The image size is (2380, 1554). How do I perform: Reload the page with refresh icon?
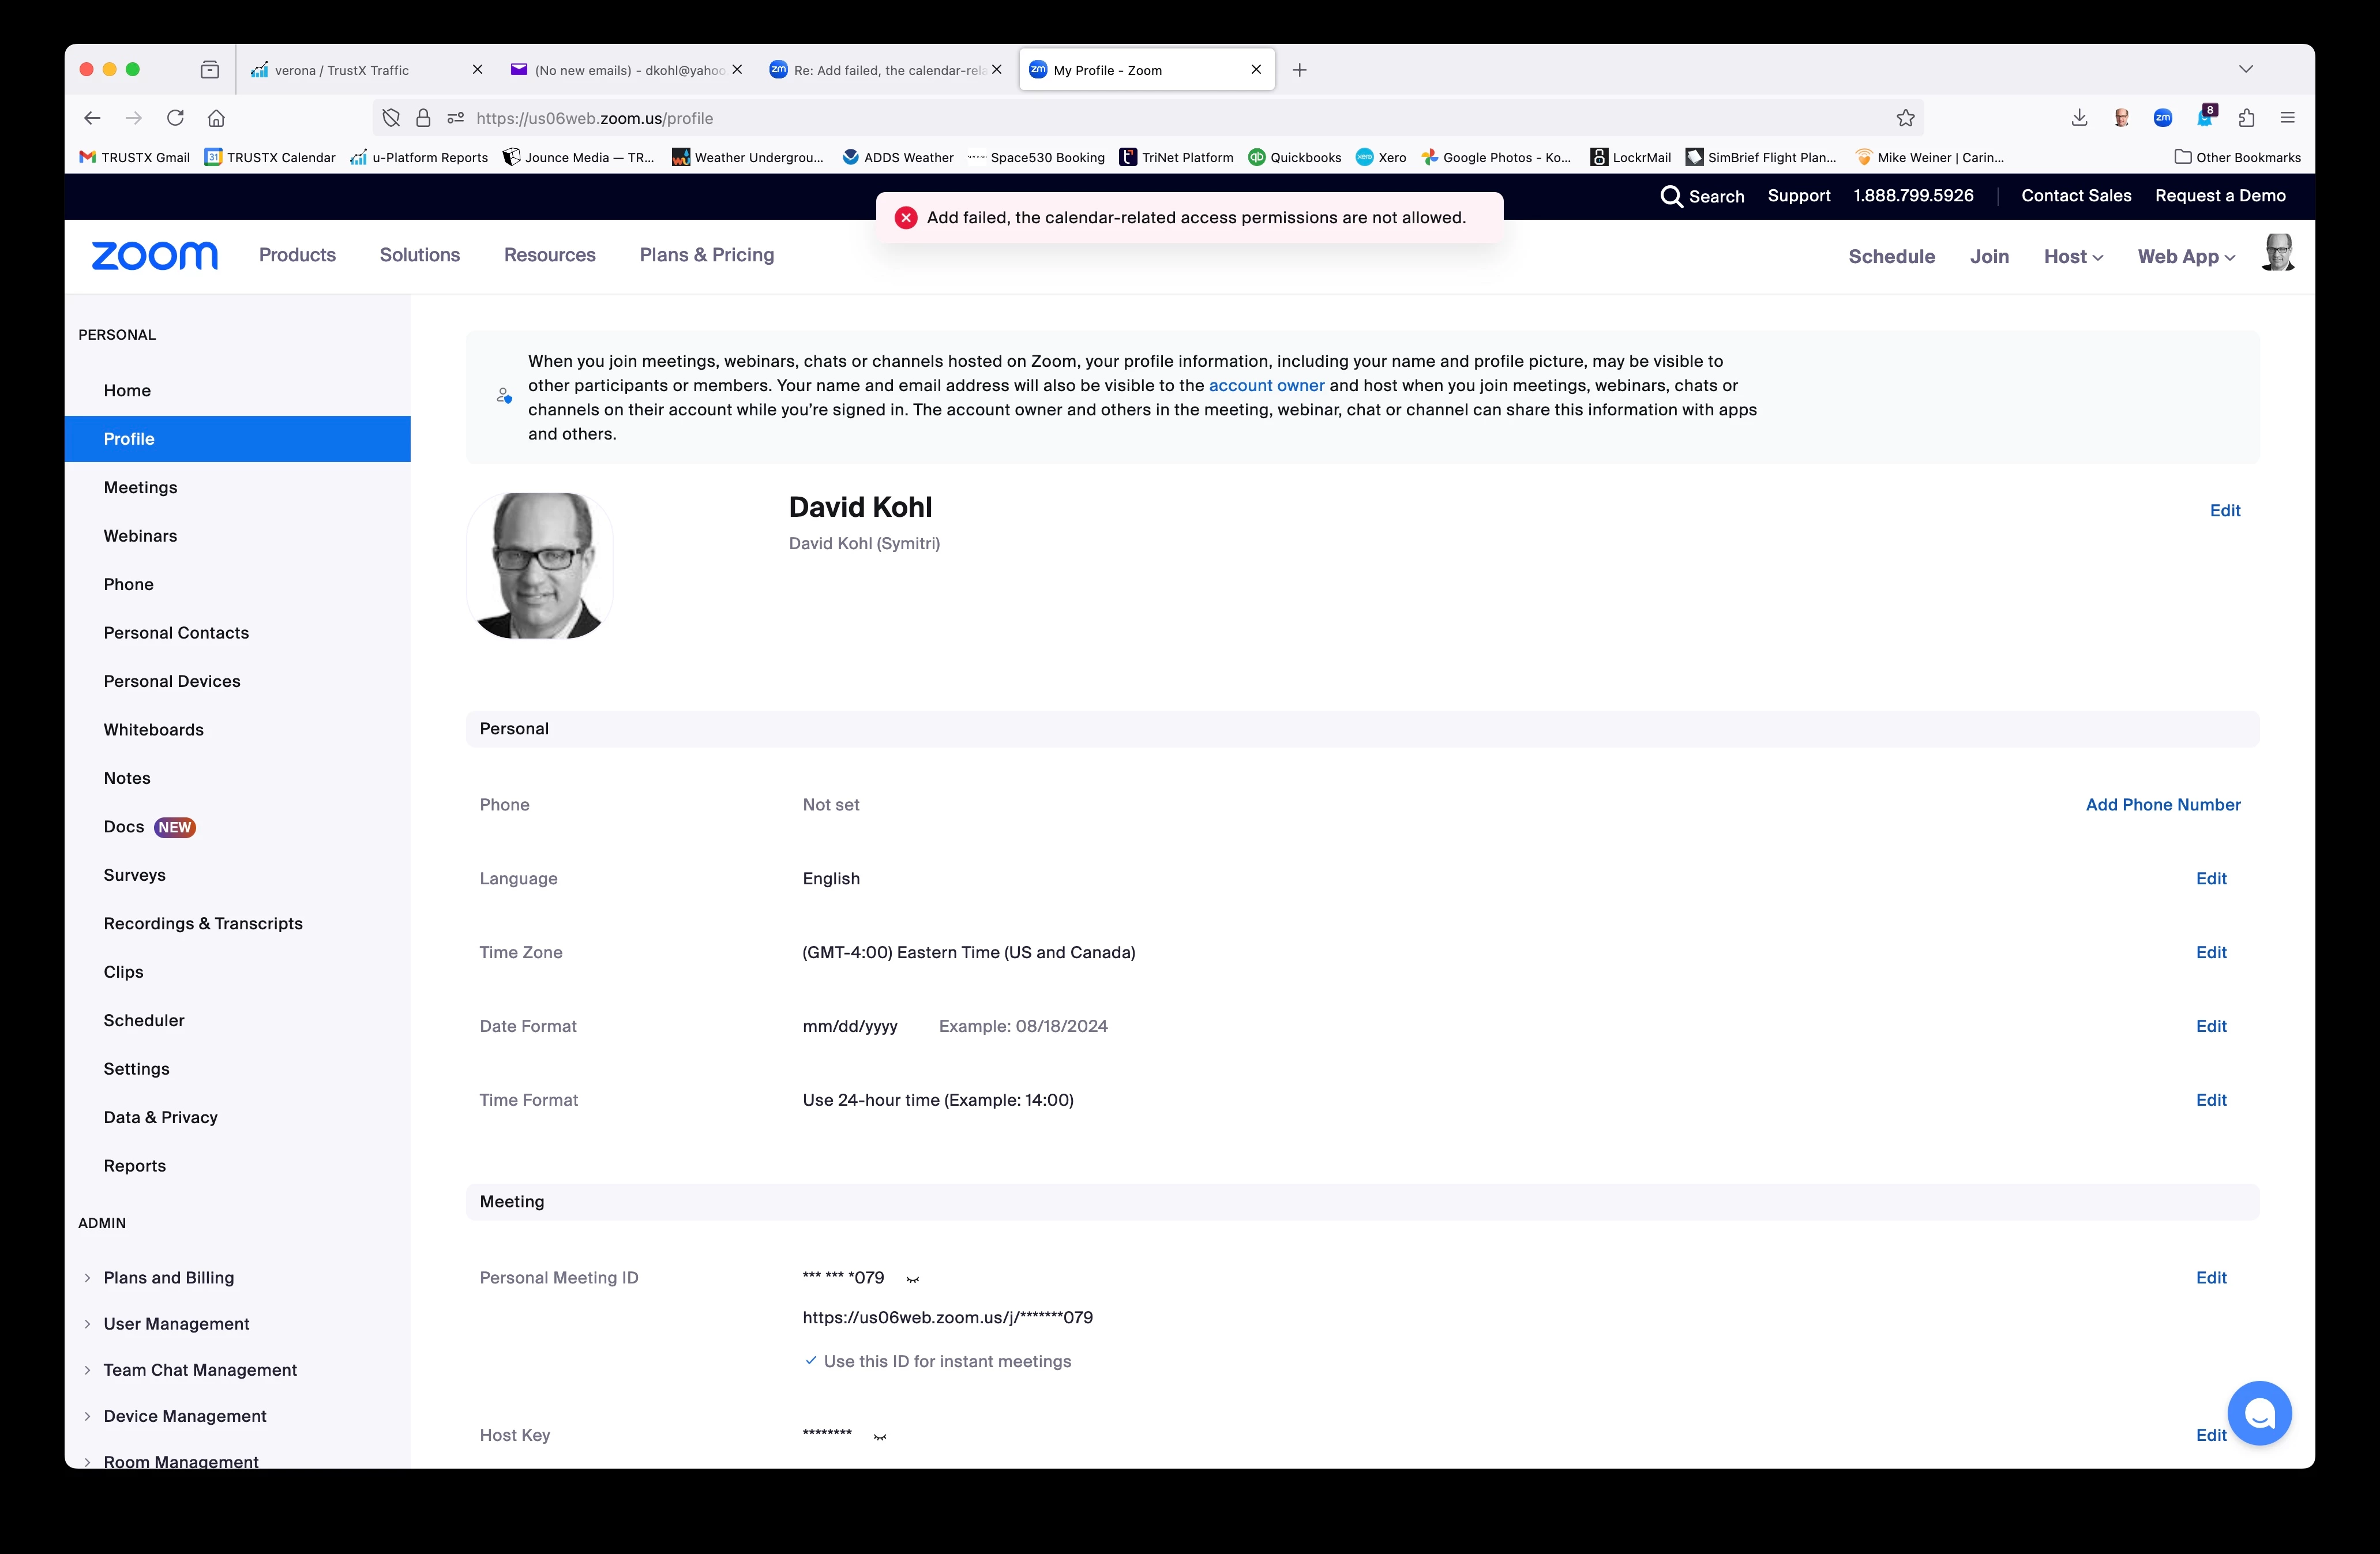[175, 118]
